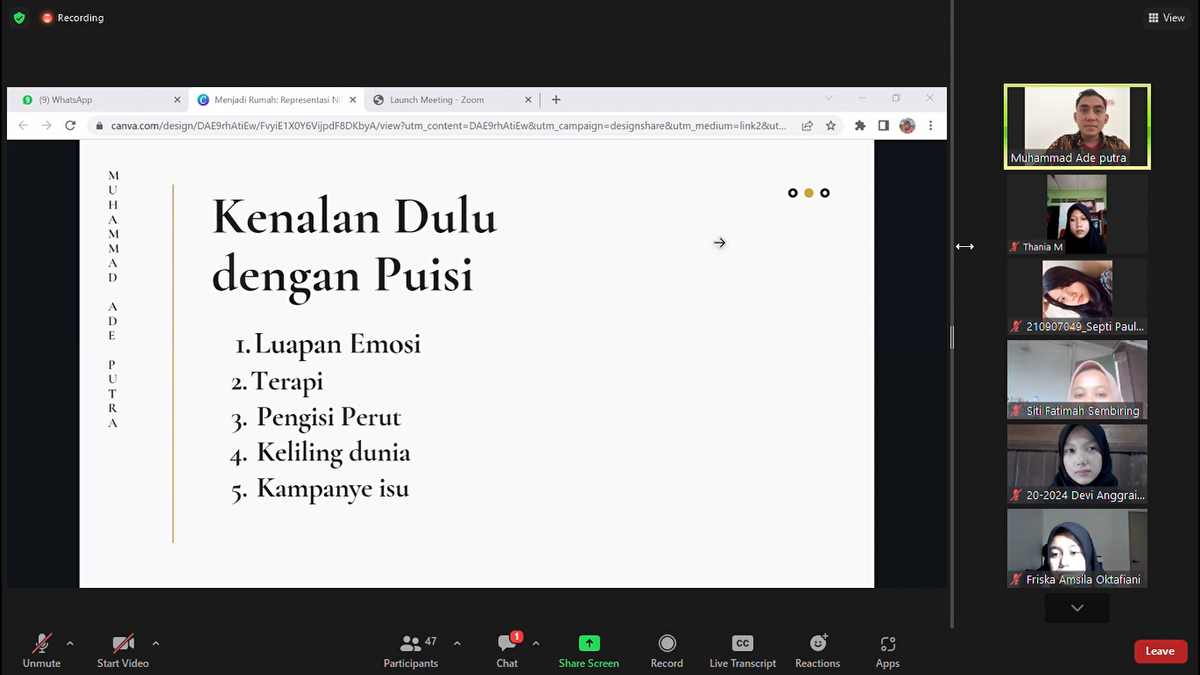Start Video camera toggle

click(x=123, y=644)
